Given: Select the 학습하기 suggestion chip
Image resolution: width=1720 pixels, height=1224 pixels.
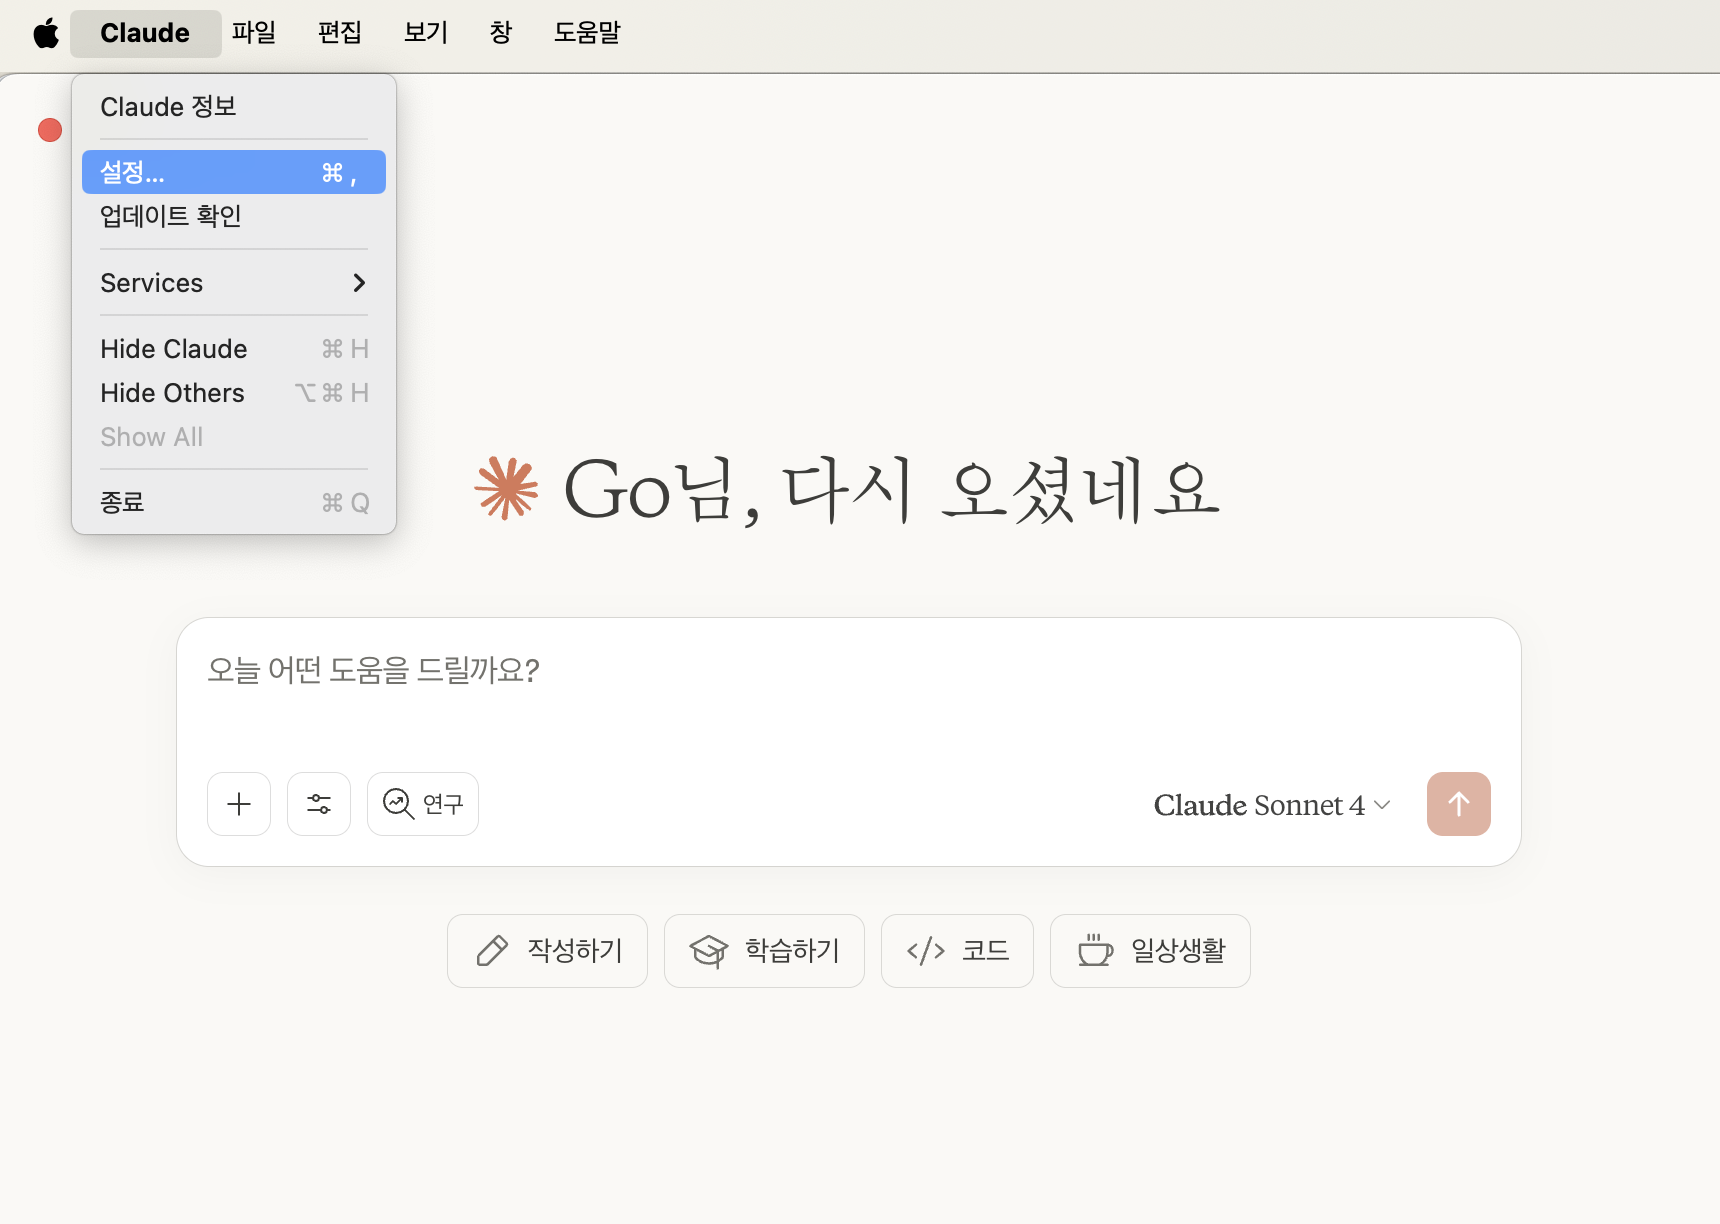Looking at the screenshot, I should [764, 951].
